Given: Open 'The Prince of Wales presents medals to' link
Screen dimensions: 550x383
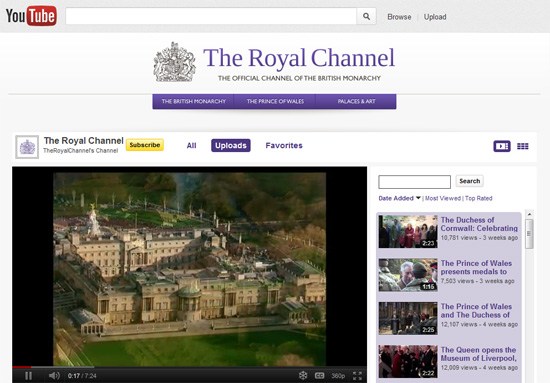Looking at the screenshot, I should tap(476, 267).
